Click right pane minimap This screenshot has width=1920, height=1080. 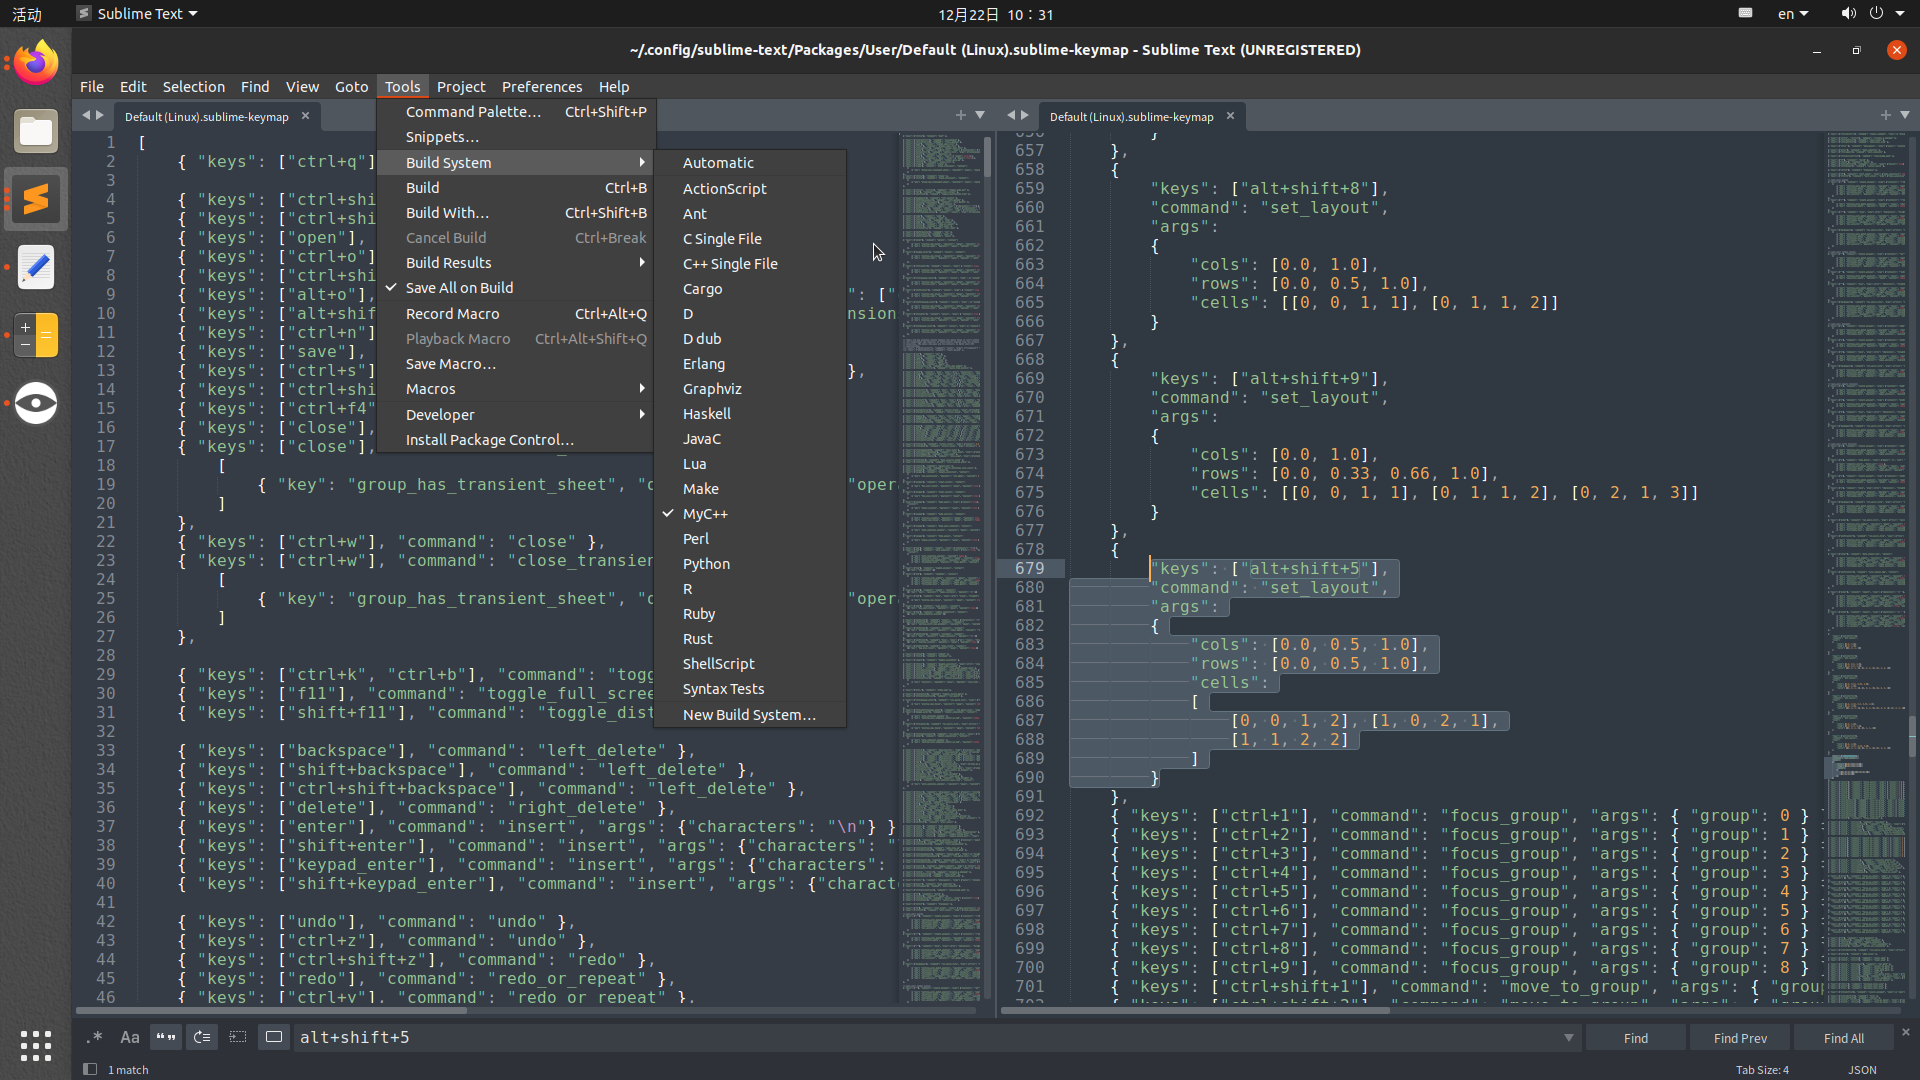point(1865,566)
